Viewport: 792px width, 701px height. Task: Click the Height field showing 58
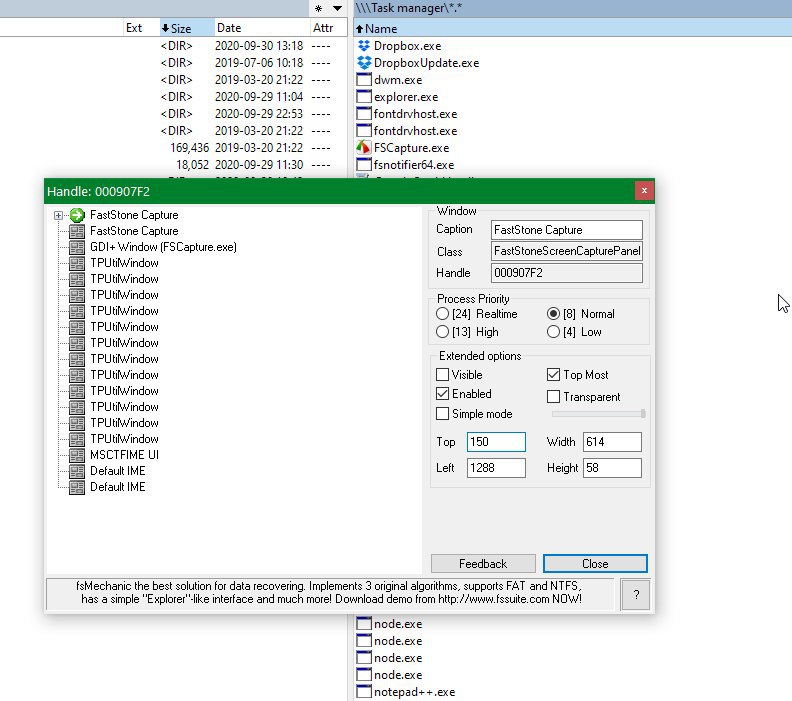(612, 468)
